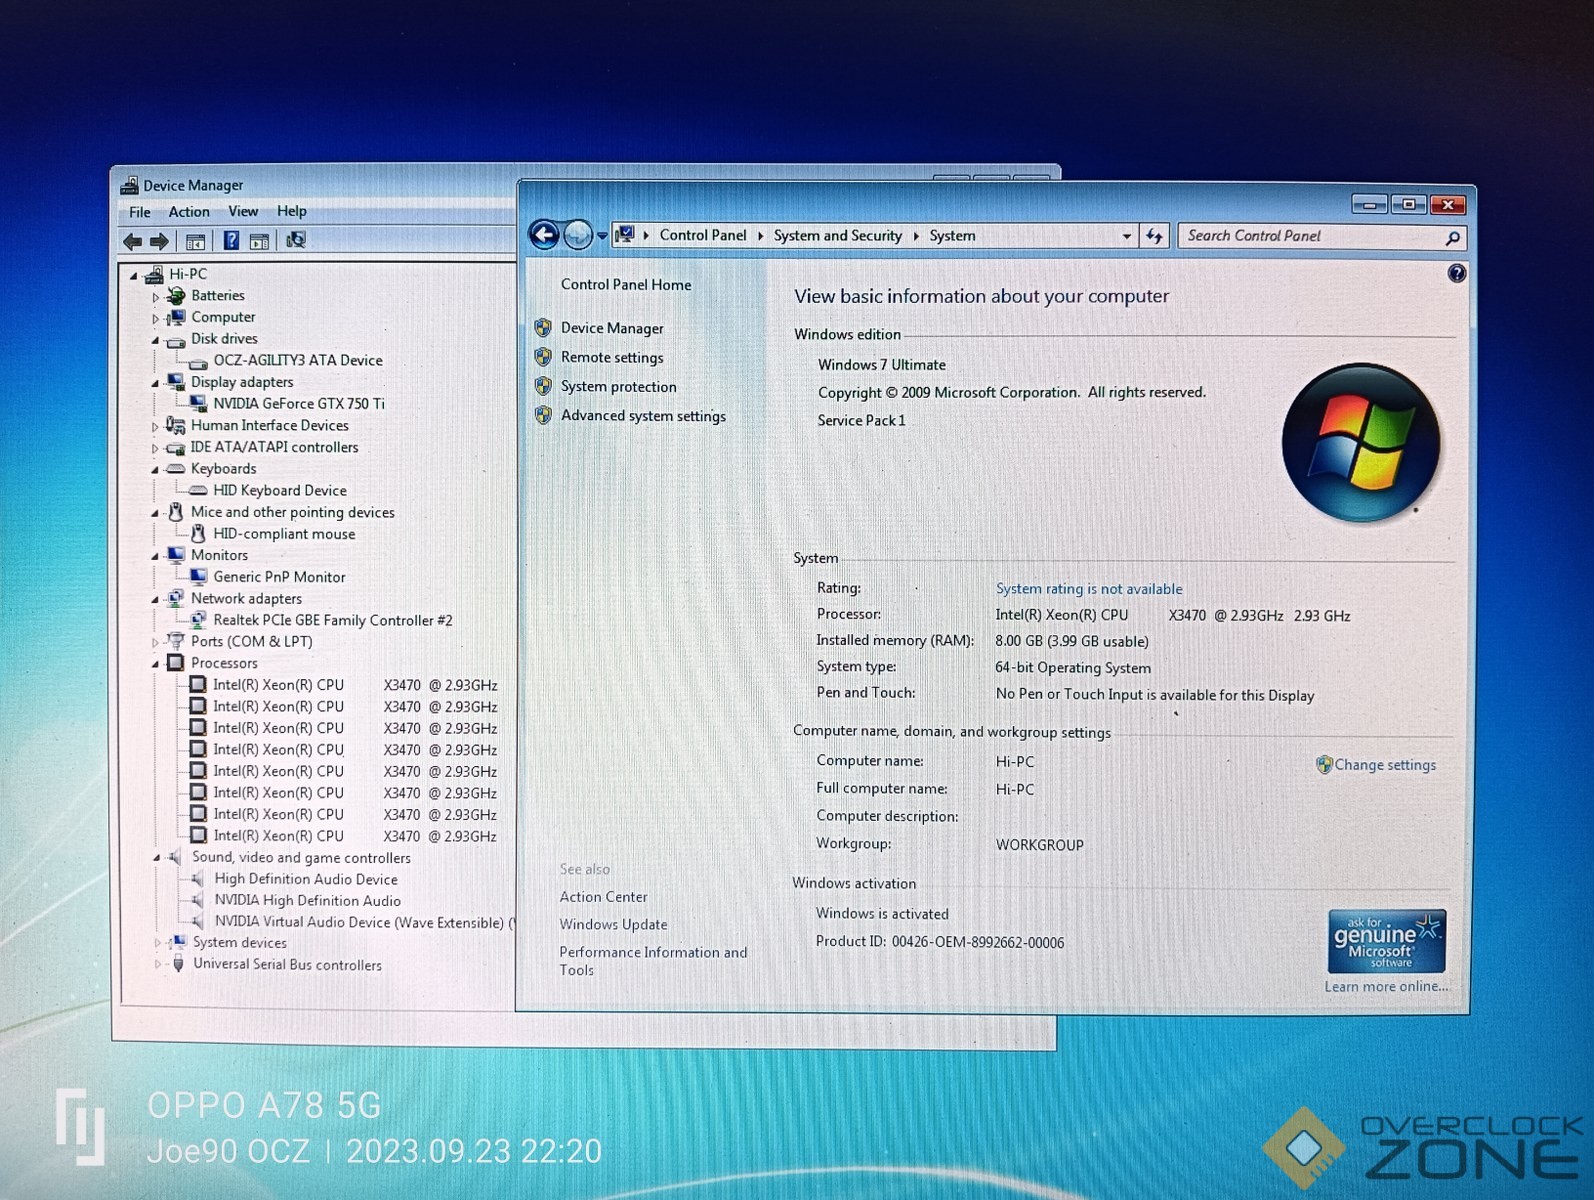Collapse the Processors node

[155, 665]
